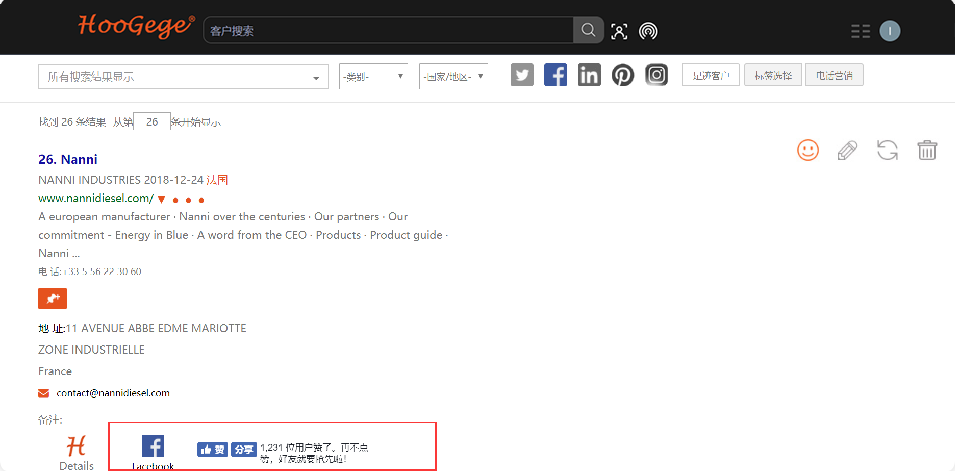Filter results by Instagram icon
The height and width of the screenshot is (471, 955).
click(657, 75)
